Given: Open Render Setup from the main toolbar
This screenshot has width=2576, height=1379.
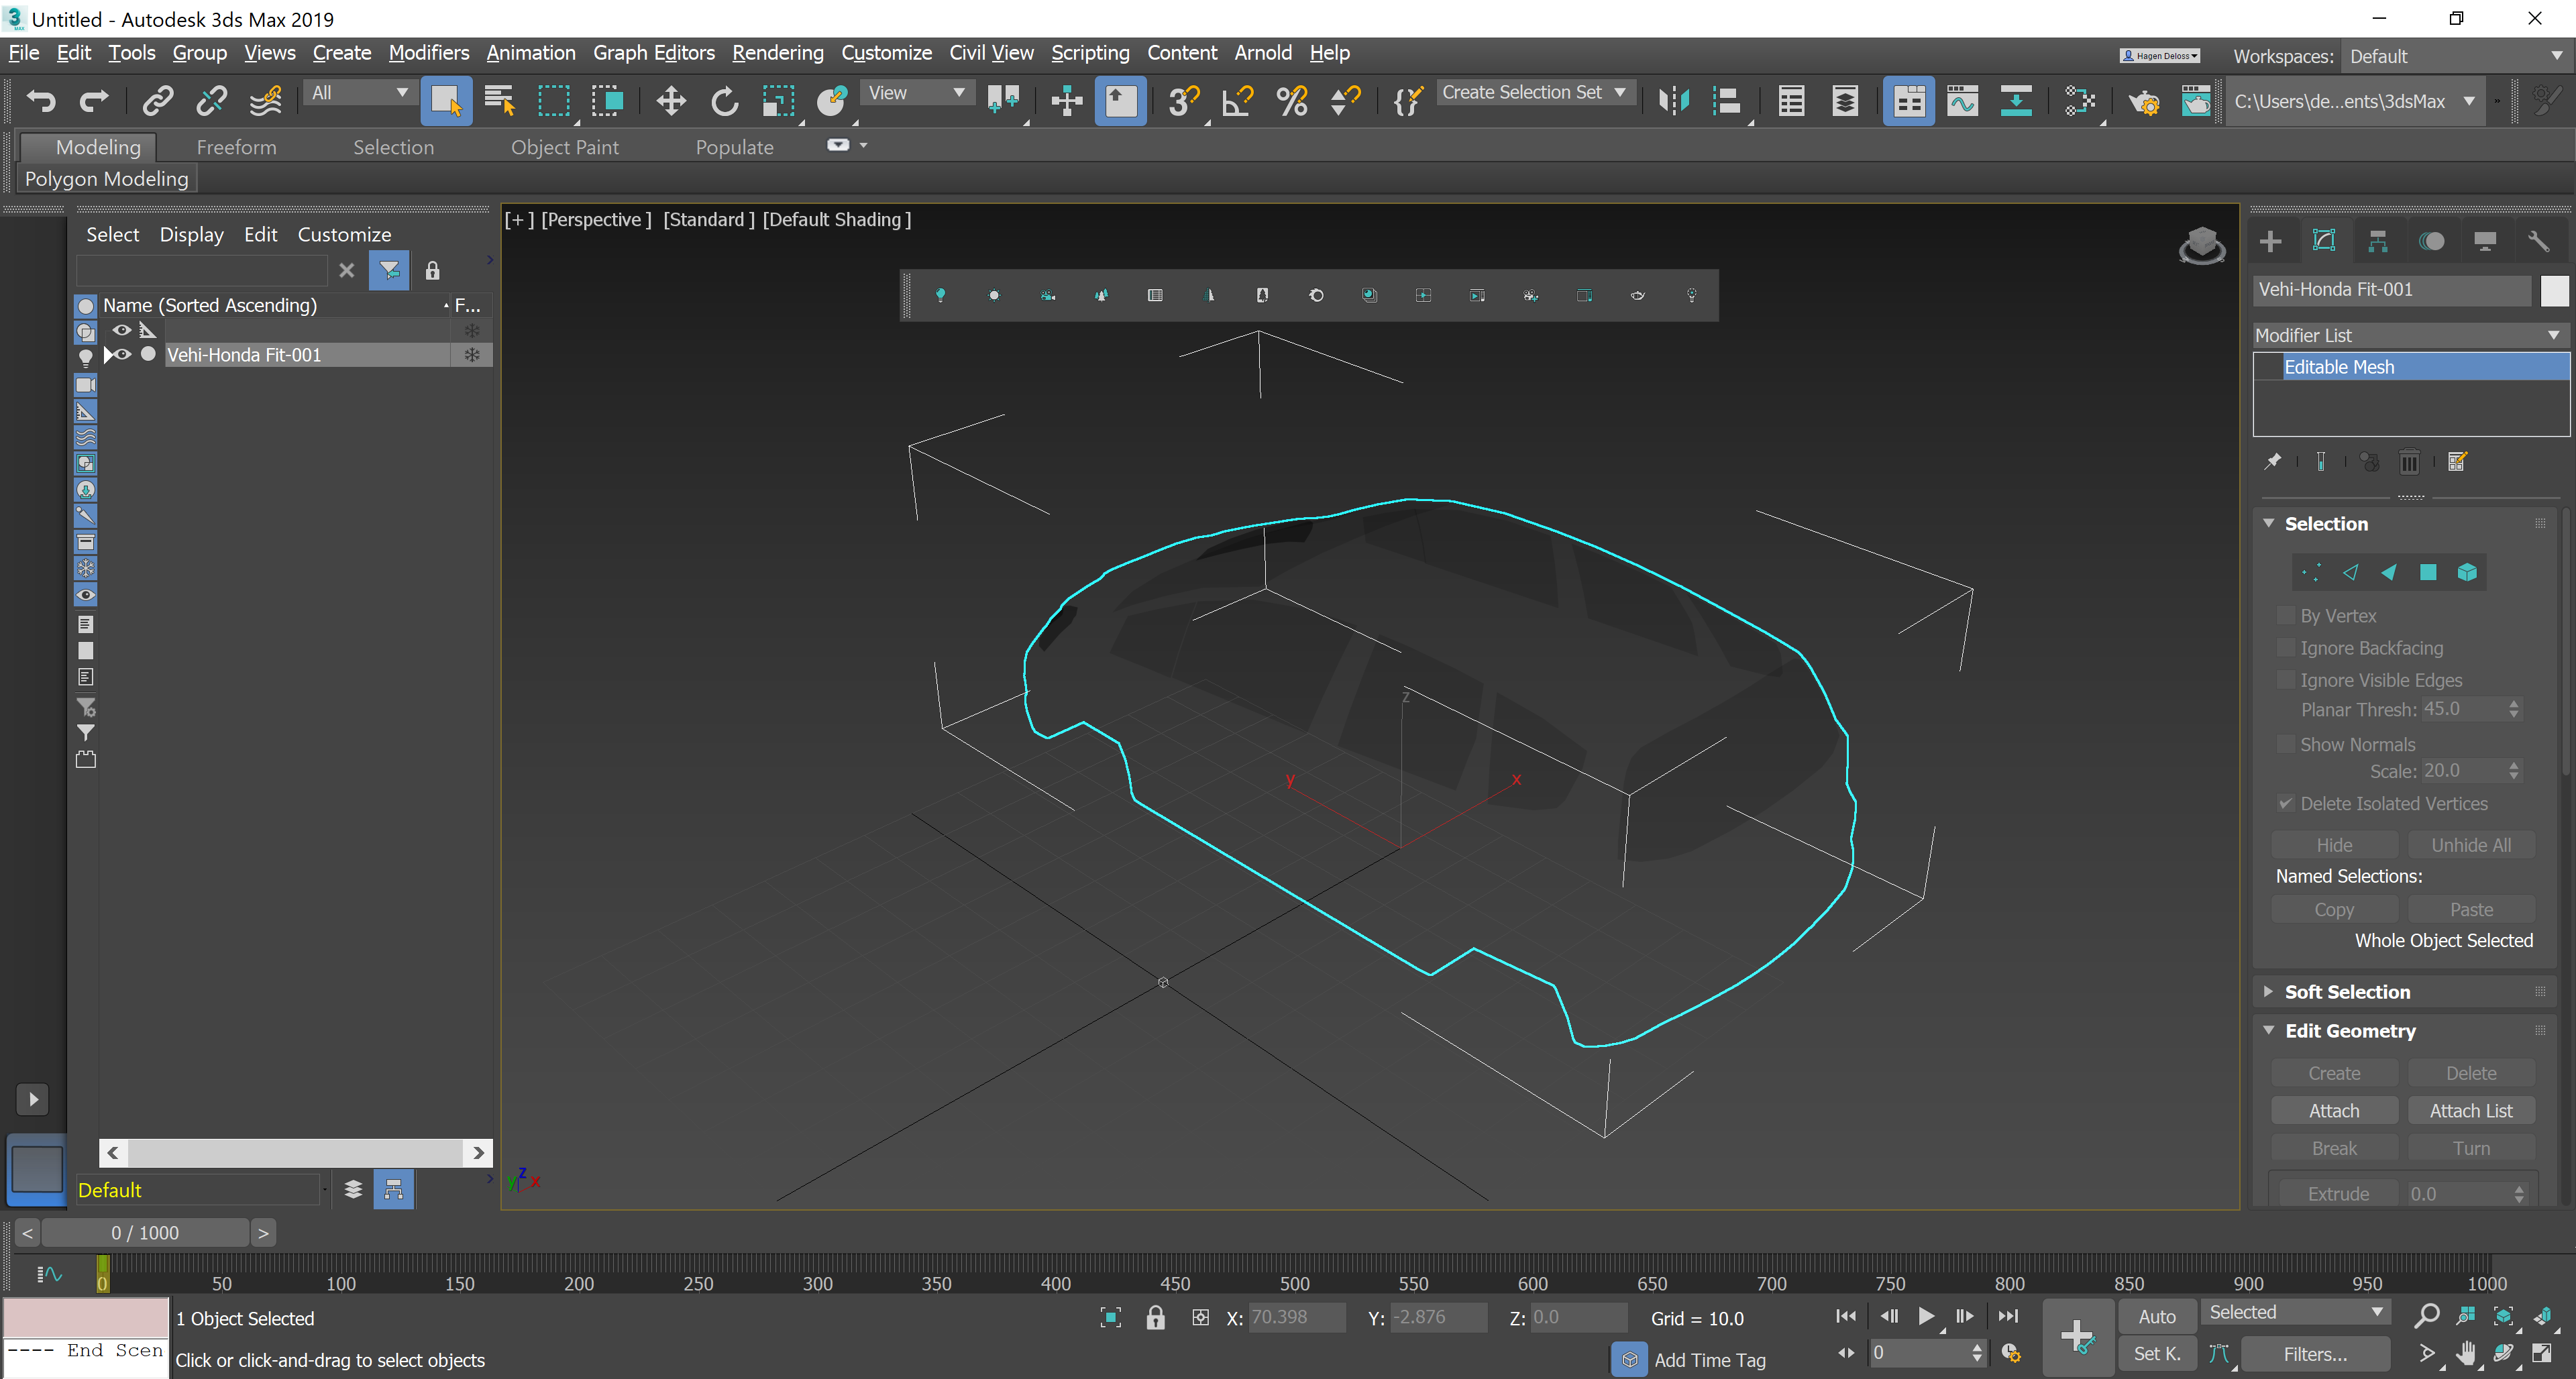Looking at the screenshot, I should point(2144,101).
